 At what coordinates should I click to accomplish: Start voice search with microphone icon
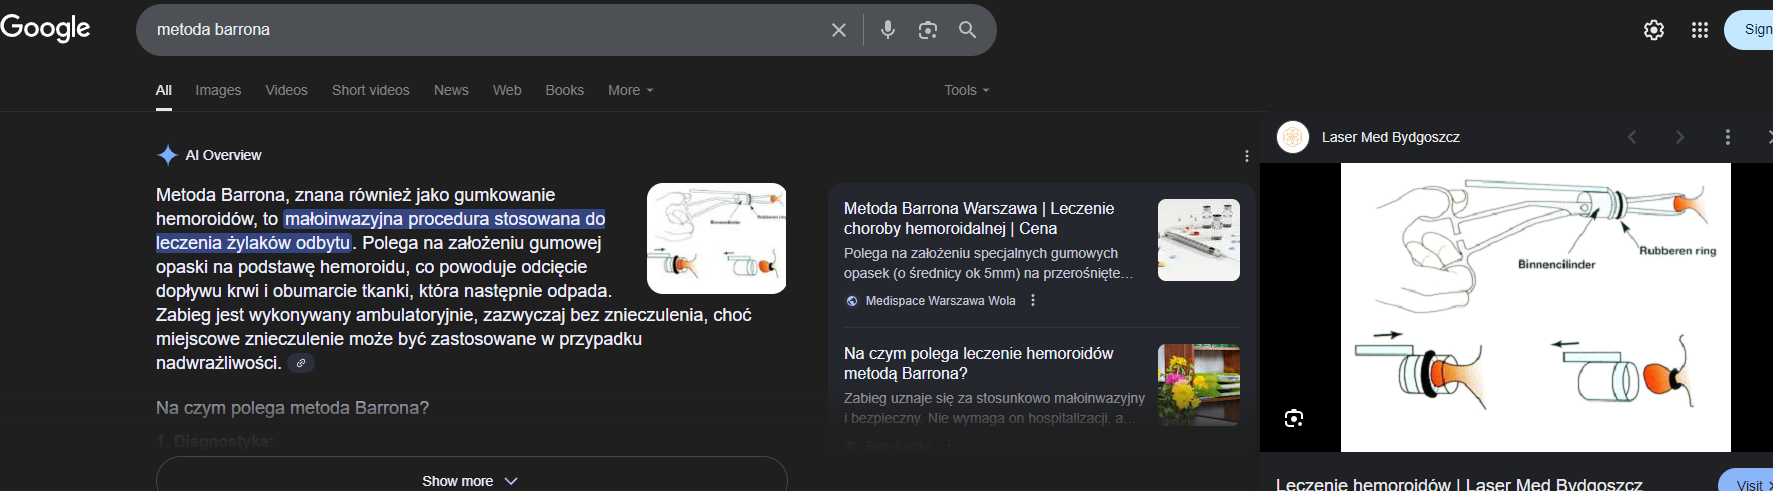[888, 30]
